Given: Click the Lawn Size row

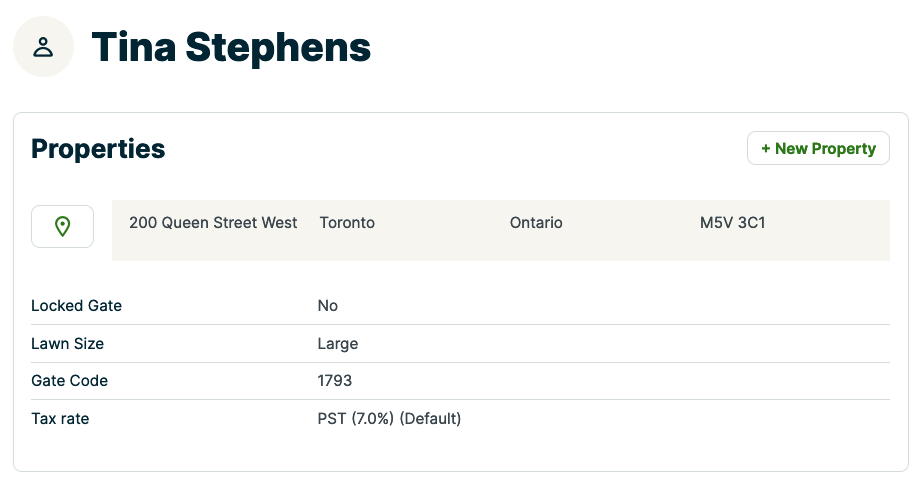Looking at the screenshot, I should click(600, 344).
